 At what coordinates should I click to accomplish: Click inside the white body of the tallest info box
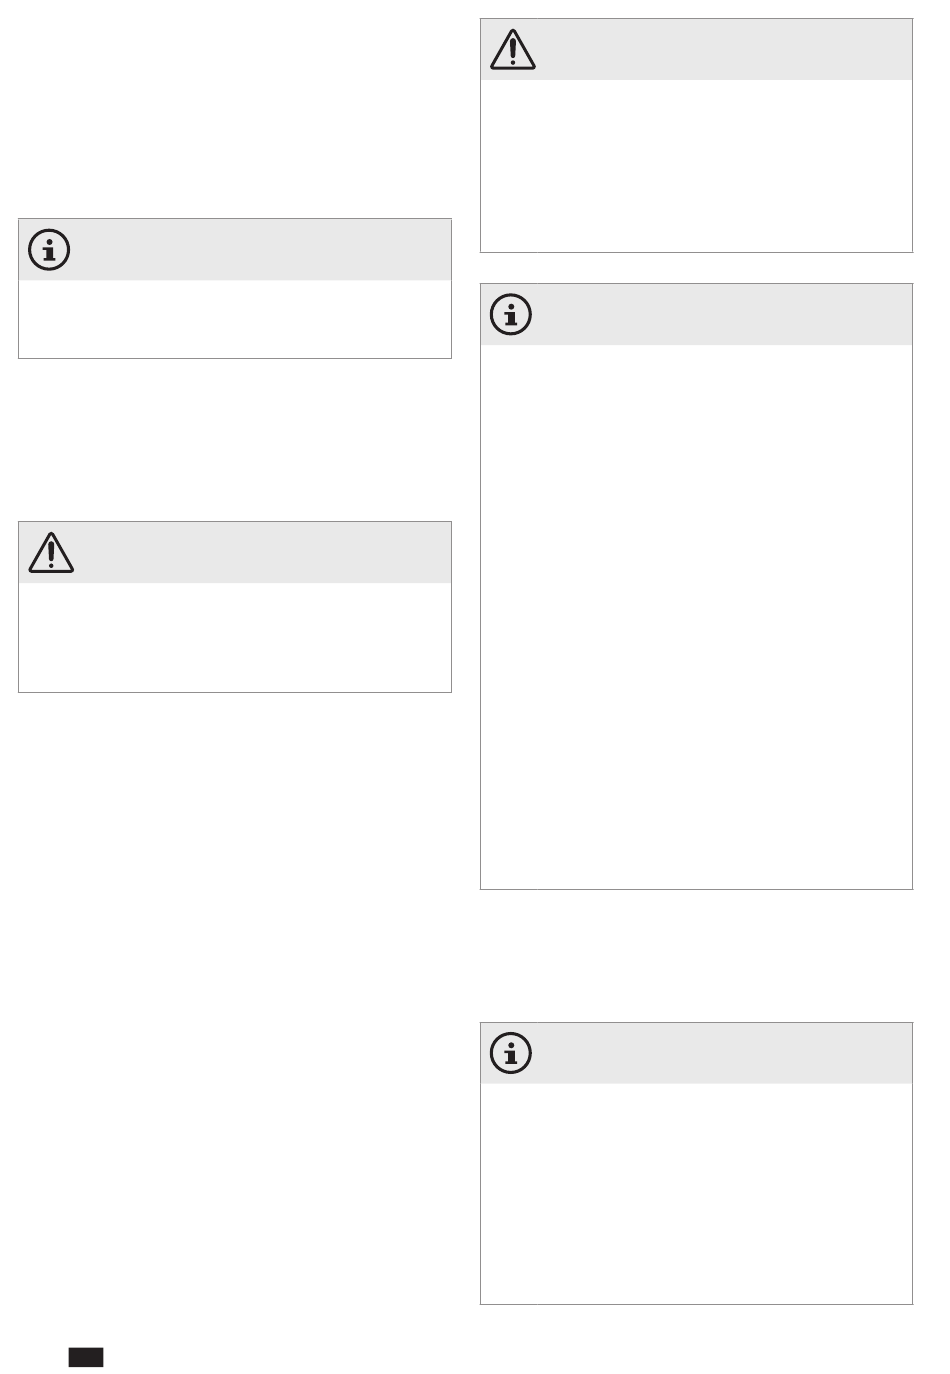tap(697, 617)
